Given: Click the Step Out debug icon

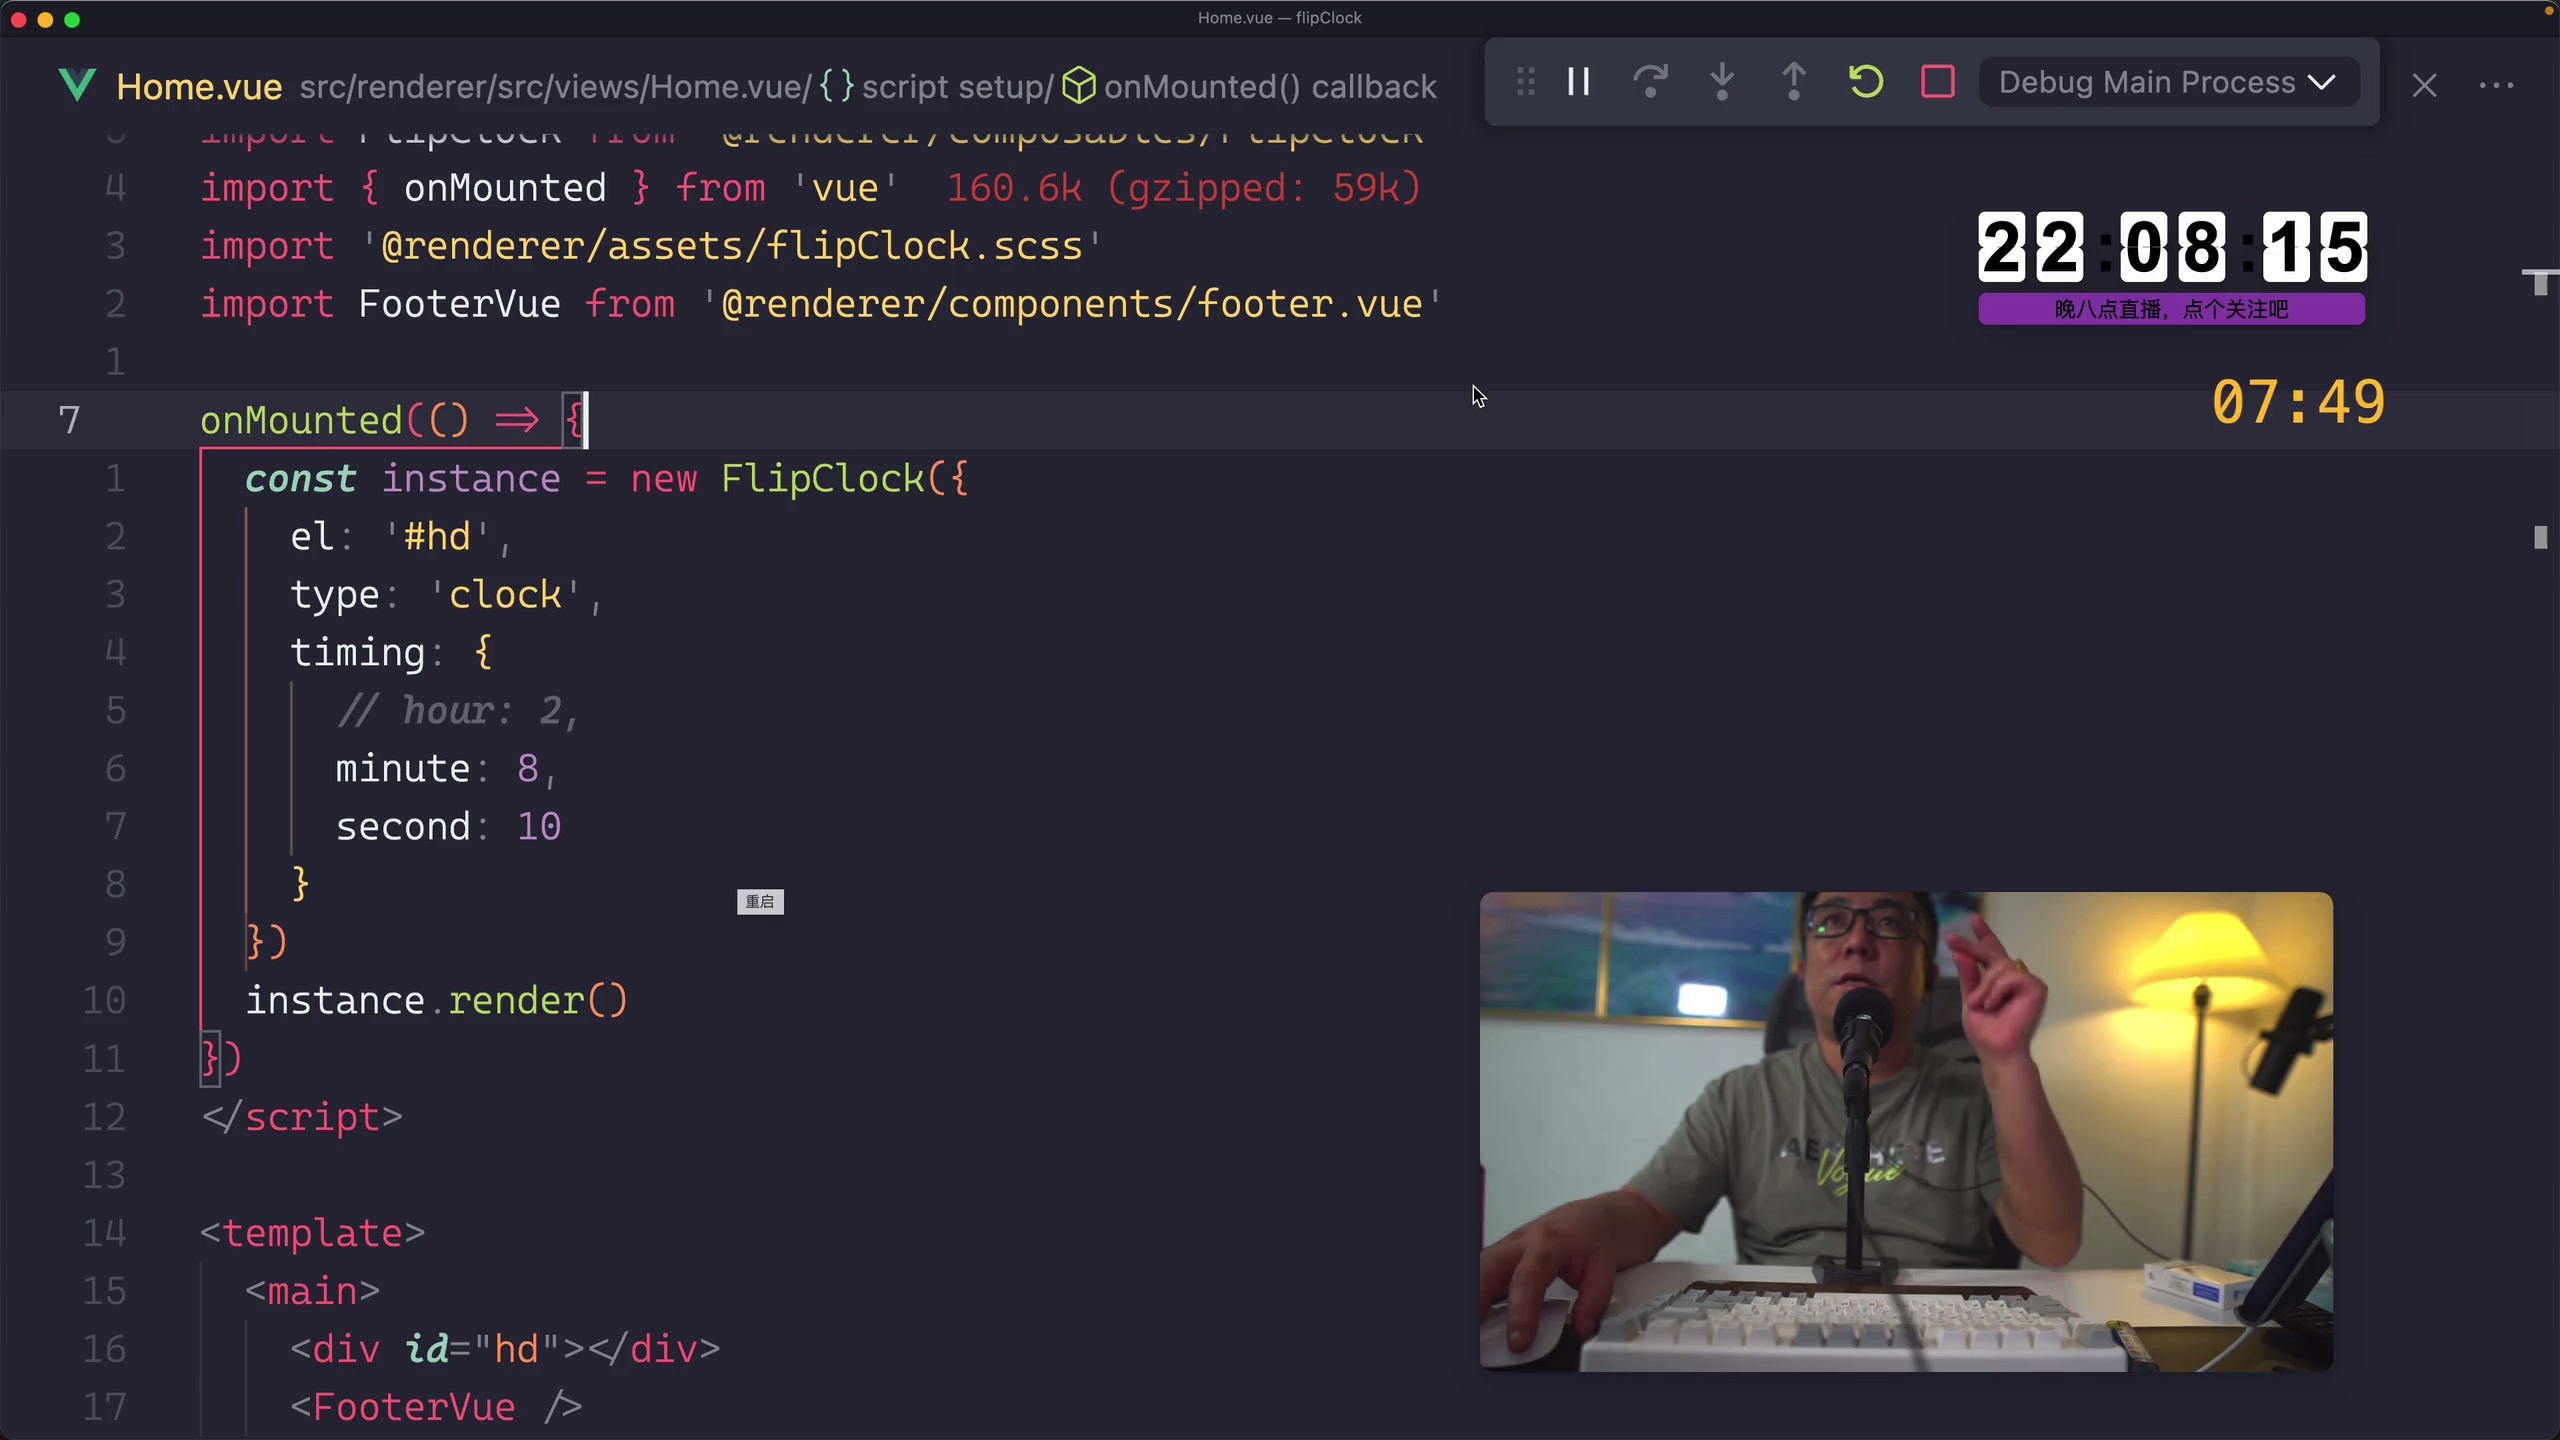Looking at the screenshot, I should point(1792,82).
